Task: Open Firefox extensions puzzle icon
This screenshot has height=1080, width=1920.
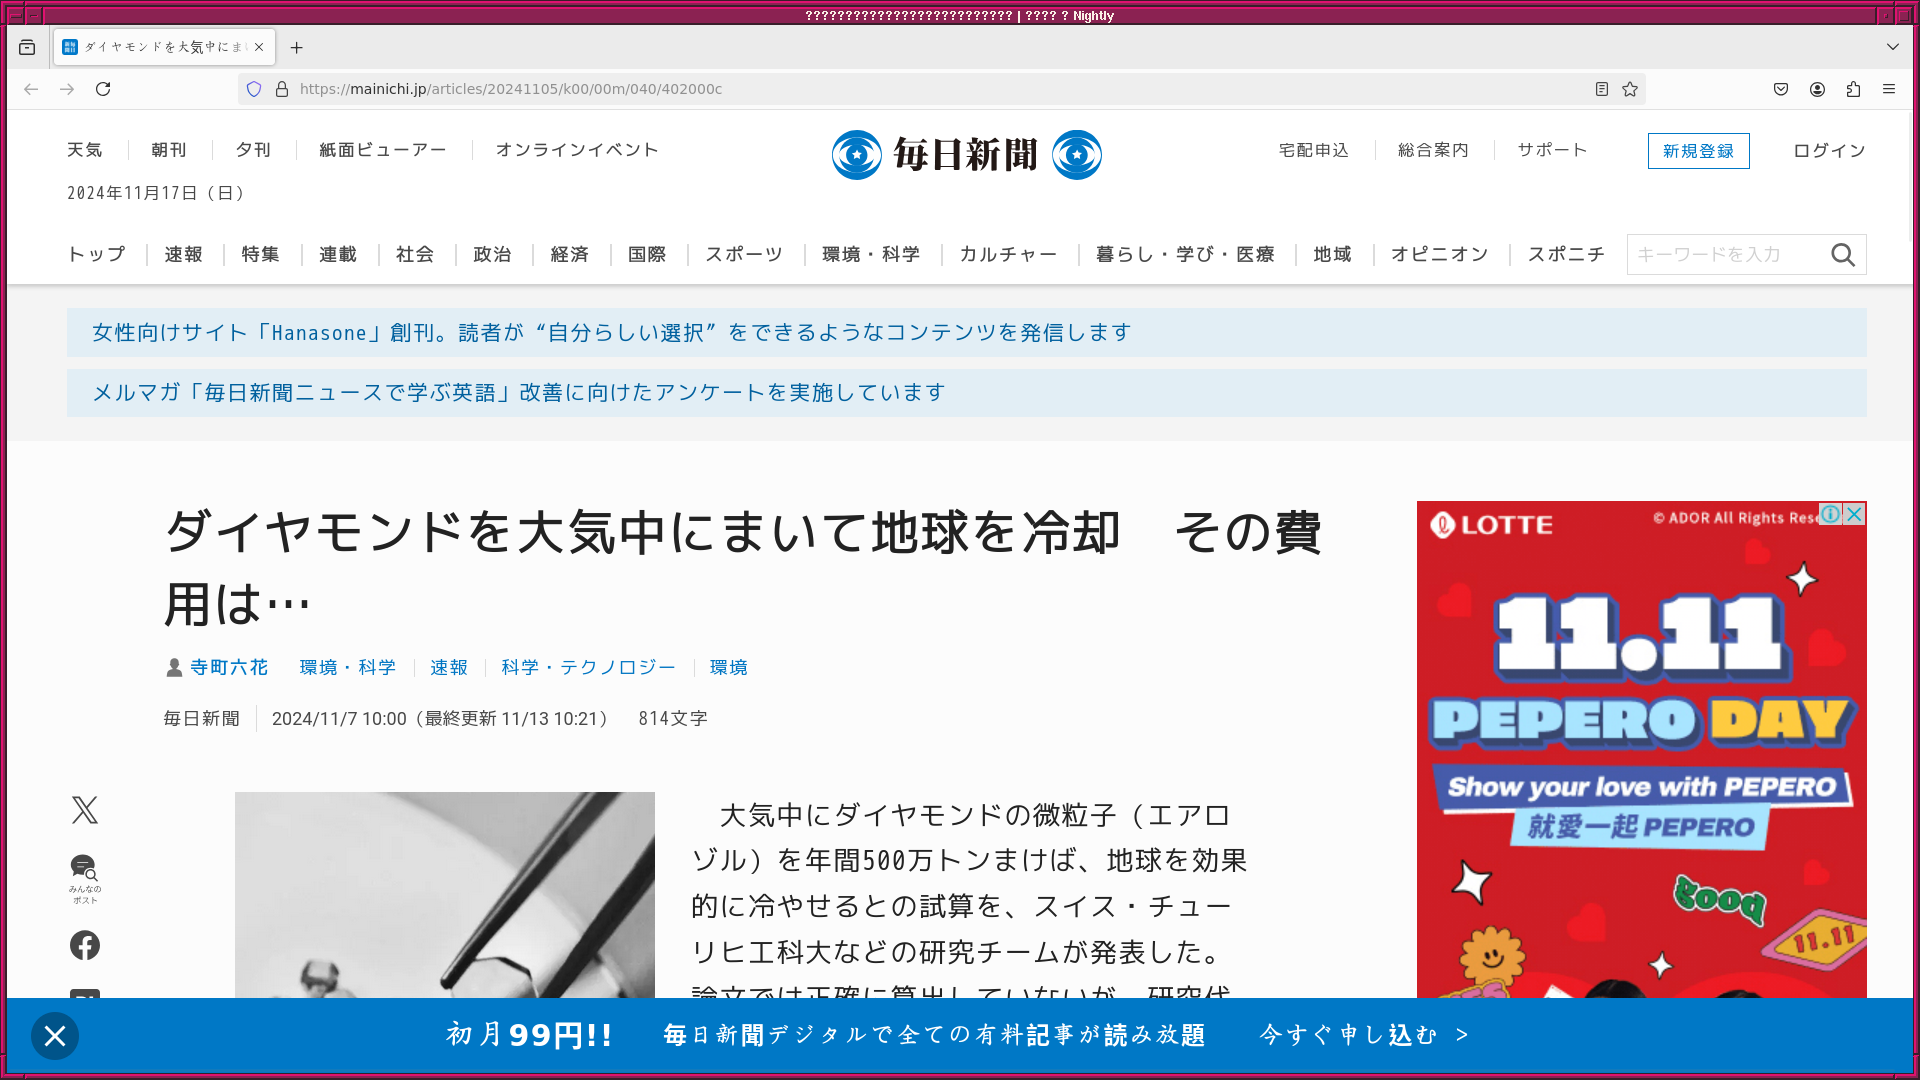Action: (x=1853, y=89)
